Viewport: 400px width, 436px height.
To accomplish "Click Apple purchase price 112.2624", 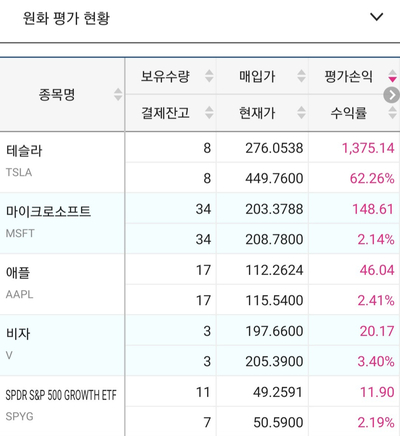I will click(274, 270).
